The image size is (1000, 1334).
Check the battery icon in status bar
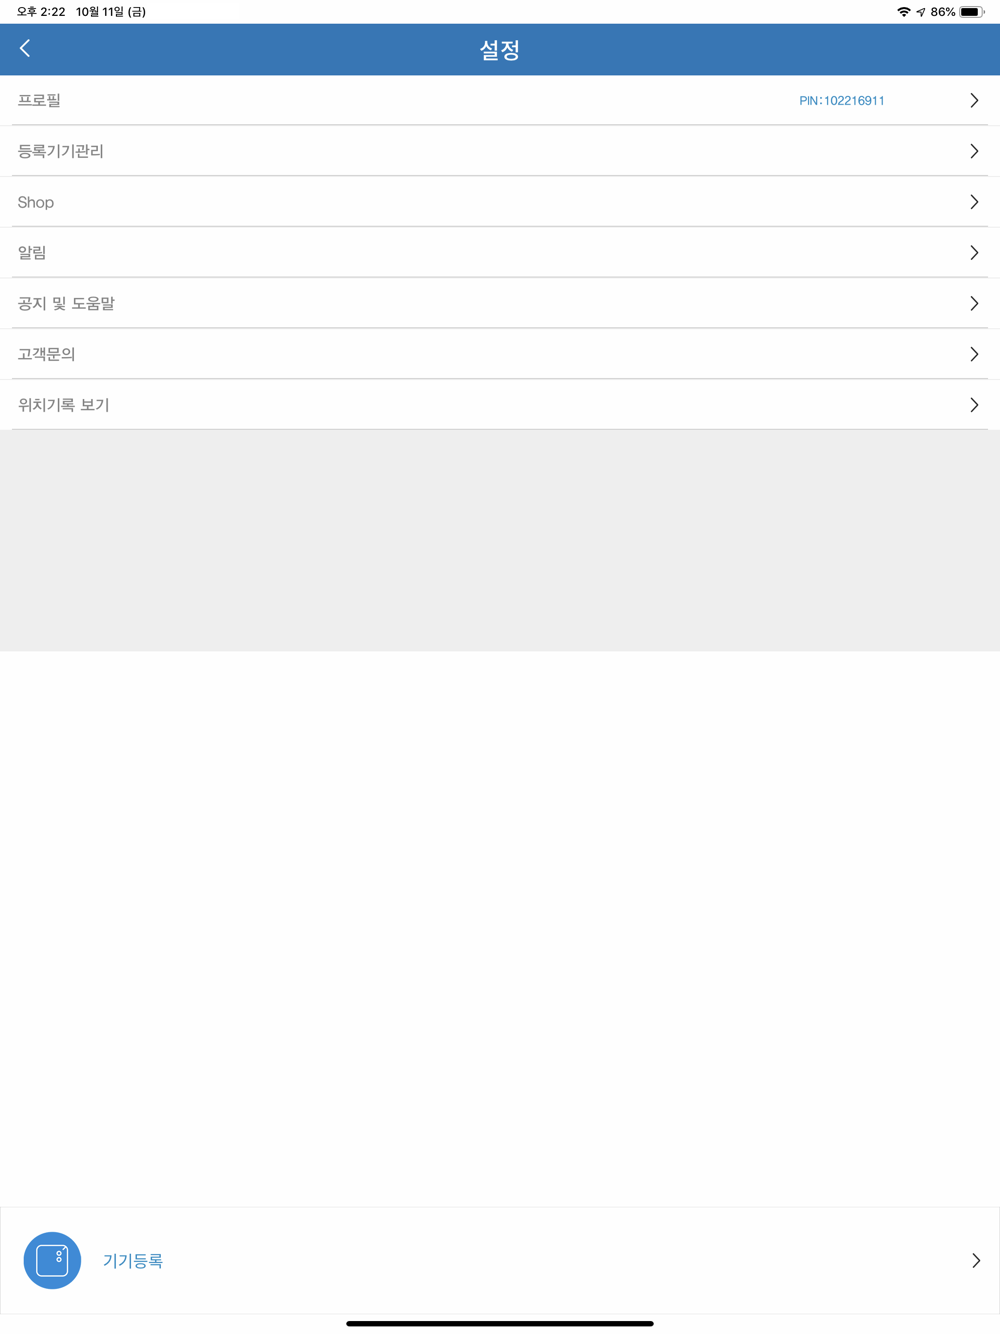pyautogui.click(x=971, y=12)
